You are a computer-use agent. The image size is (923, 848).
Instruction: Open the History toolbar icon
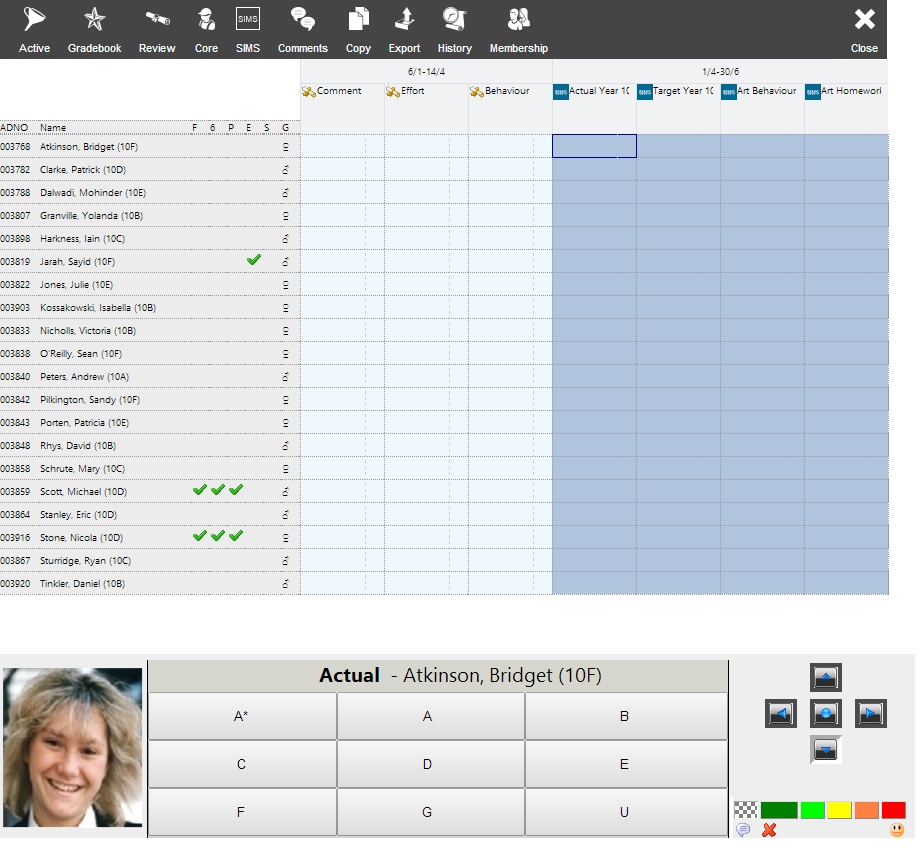coord(454,31)
